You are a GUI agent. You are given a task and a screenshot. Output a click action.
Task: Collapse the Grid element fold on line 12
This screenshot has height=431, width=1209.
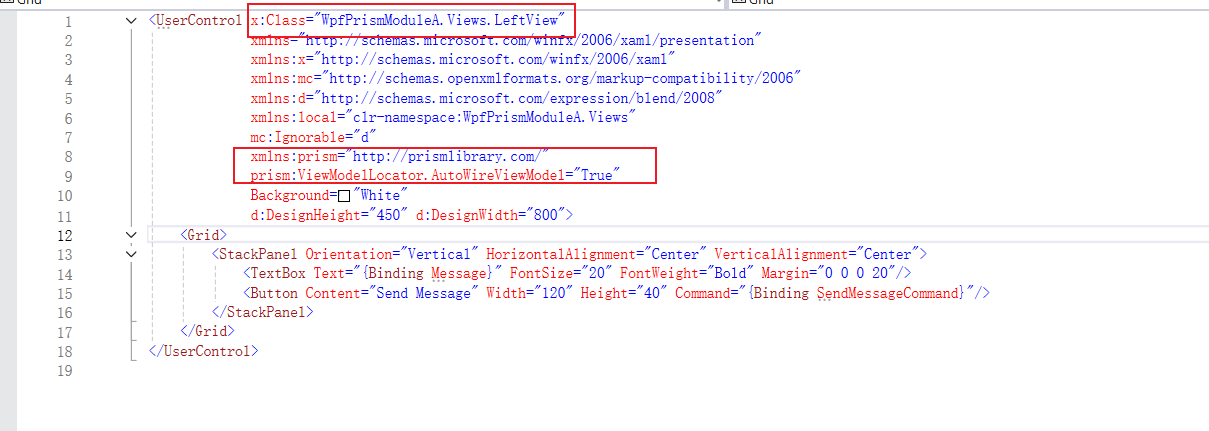pyautogui.click(x=133, y=235)
